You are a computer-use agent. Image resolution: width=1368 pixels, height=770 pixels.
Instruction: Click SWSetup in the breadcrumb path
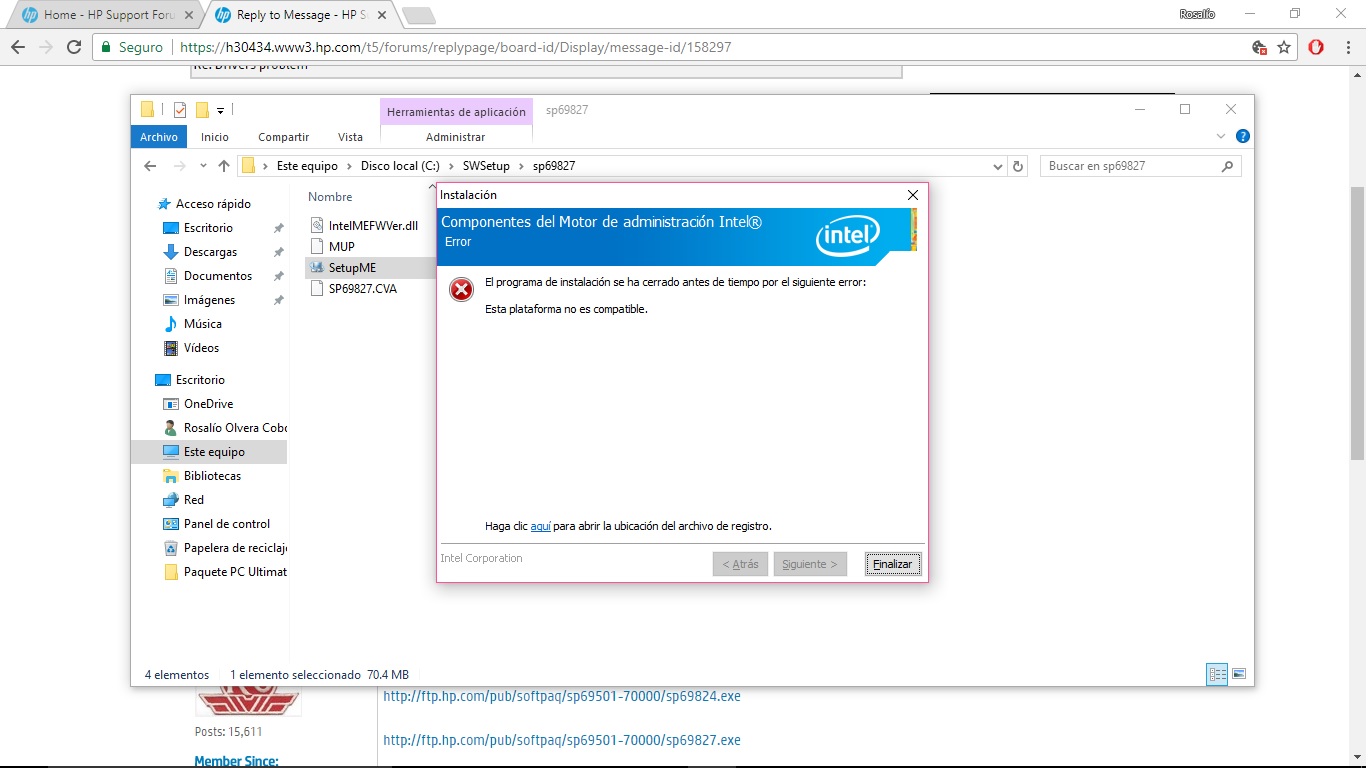pos(486,166)
